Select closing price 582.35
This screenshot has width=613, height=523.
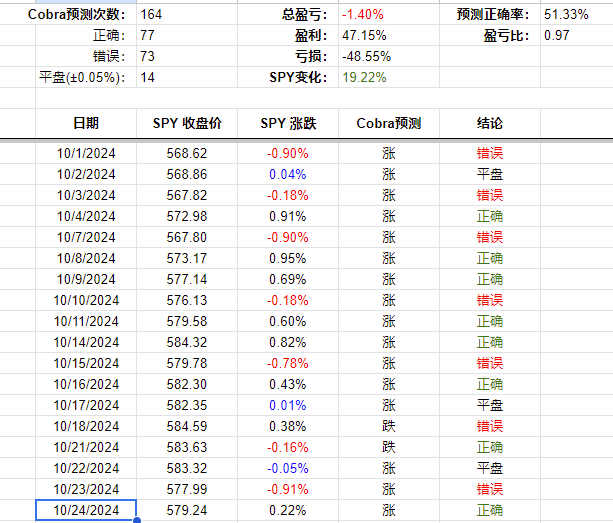pos(187,405)
